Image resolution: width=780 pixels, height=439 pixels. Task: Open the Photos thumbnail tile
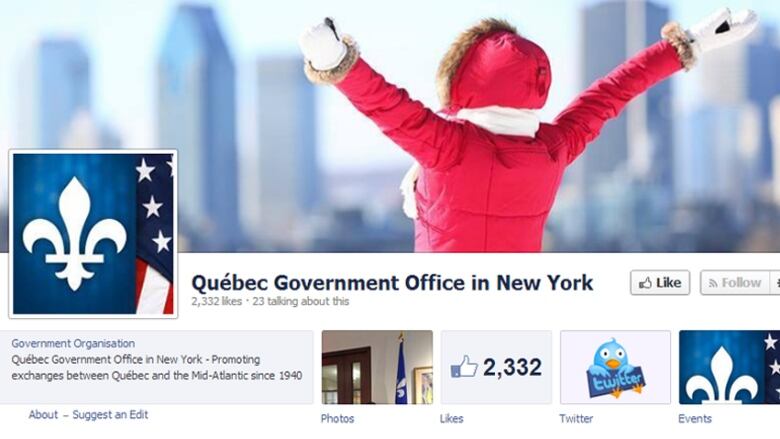[377, 367]
